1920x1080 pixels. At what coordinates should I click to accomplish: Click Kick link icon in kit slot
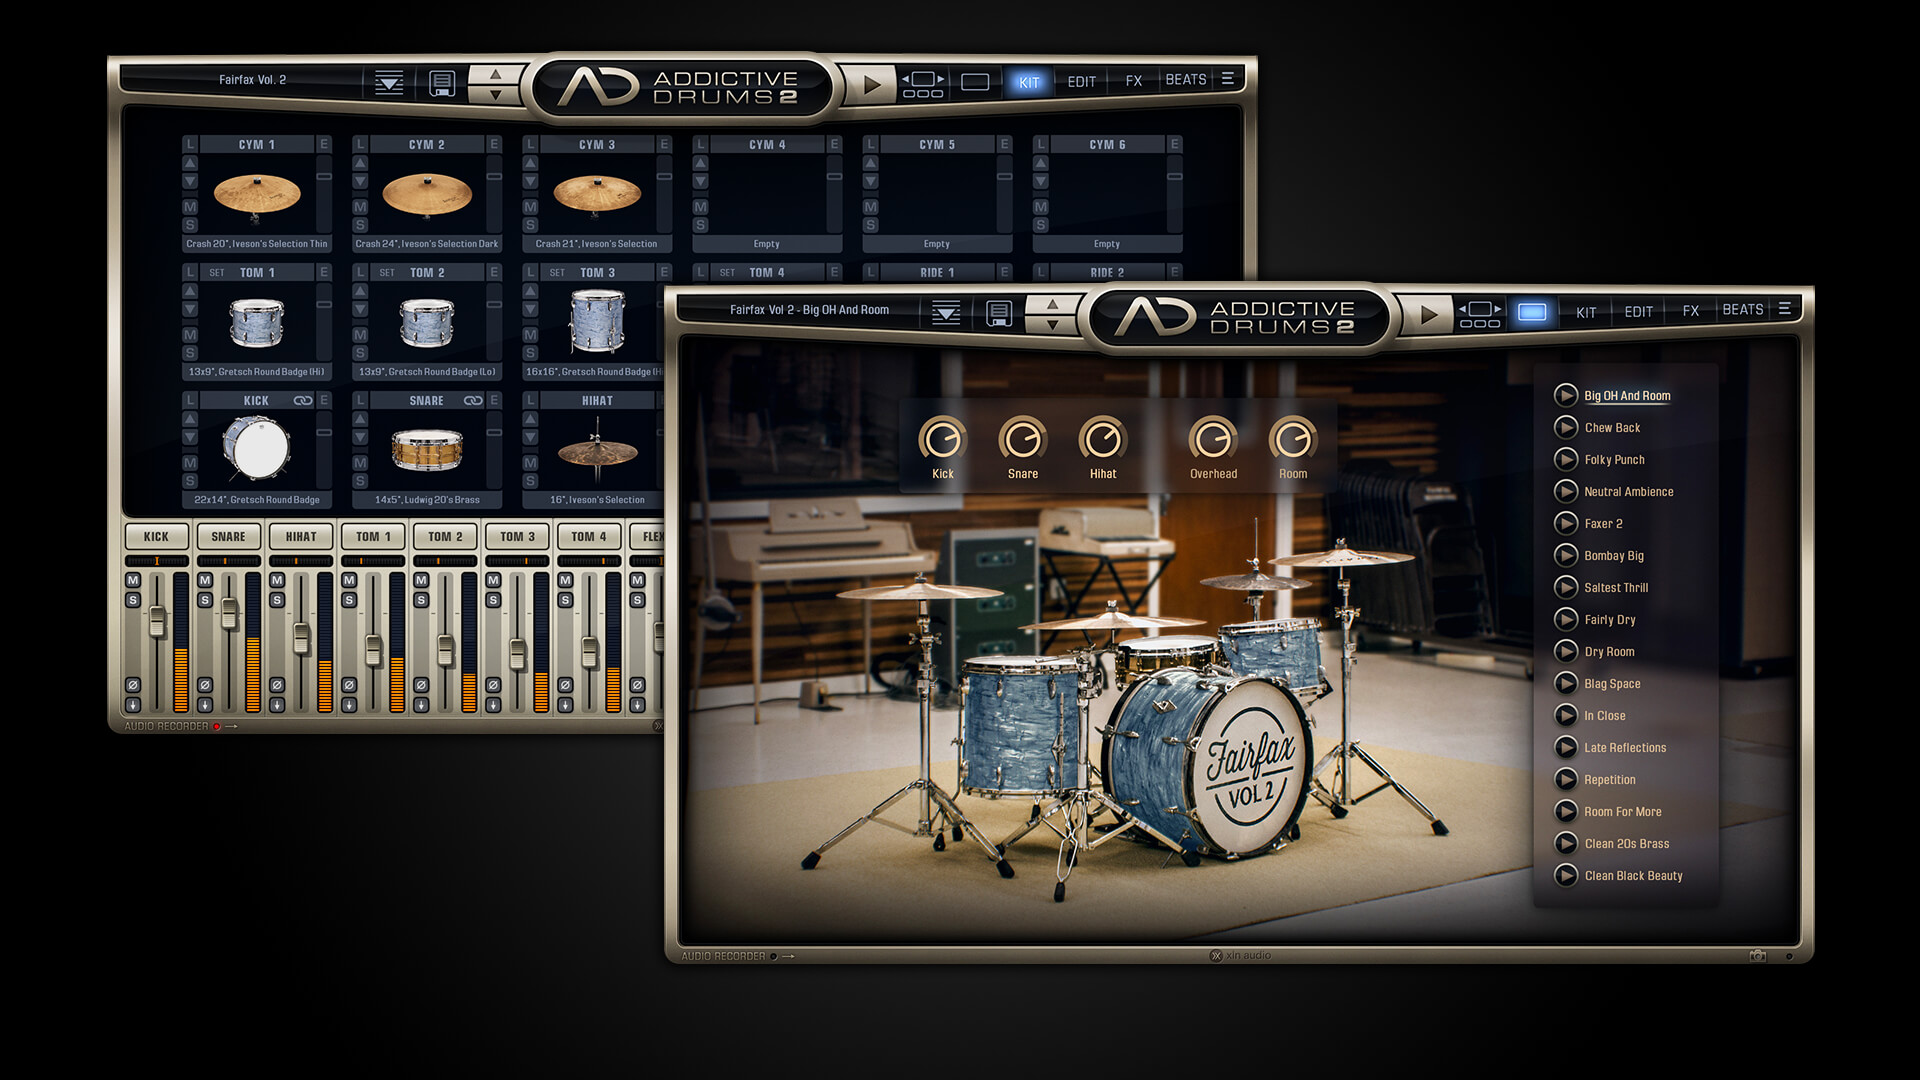pyautogui.click(x=303, y=400)
